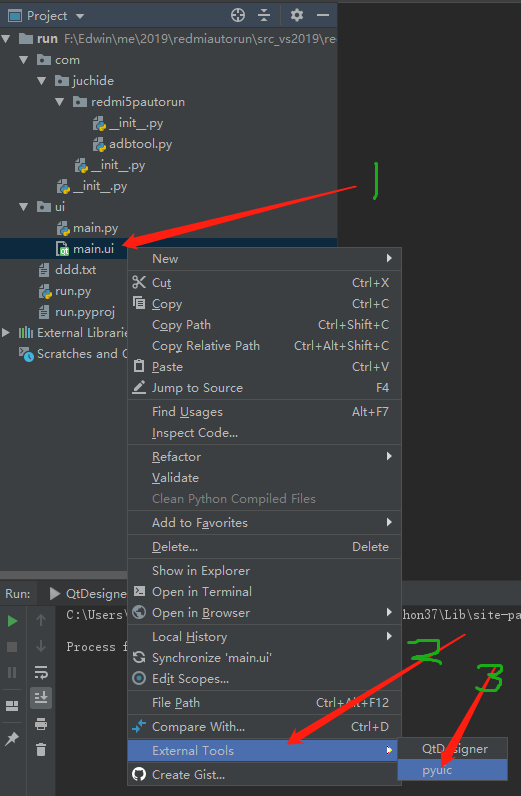Toggle soft-wrap in Run console
This screenshot has height=796, width=521.
(41, 672)
